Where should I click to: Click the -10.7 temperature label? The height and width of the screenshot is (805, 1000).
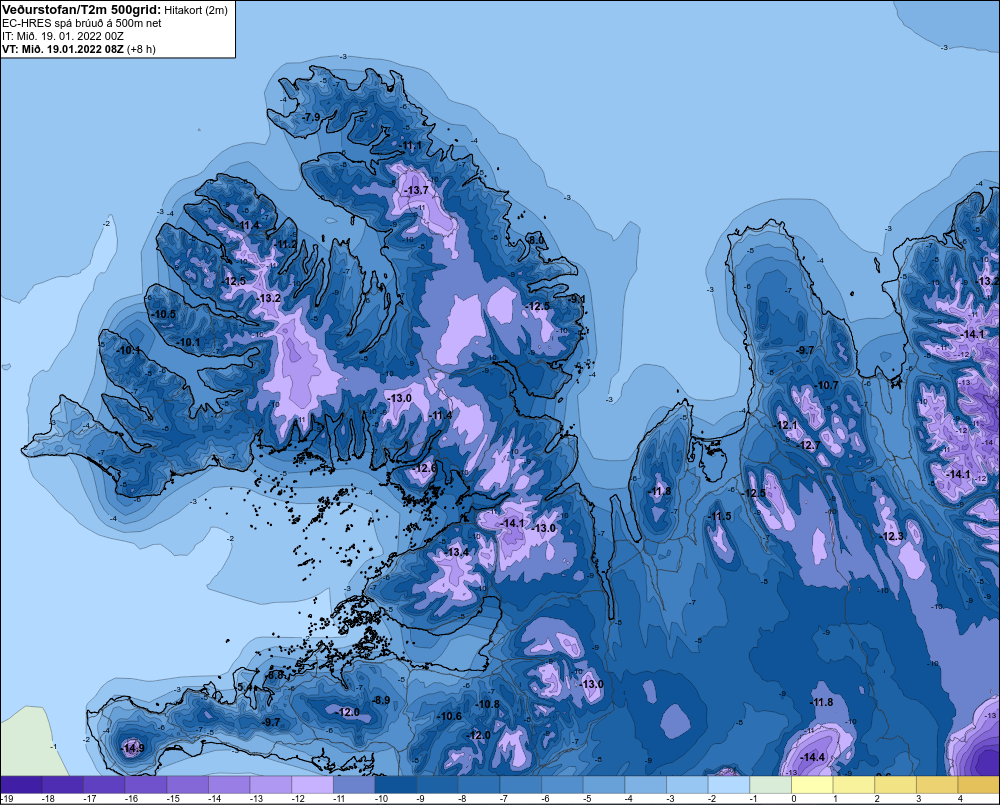point(827,385)
